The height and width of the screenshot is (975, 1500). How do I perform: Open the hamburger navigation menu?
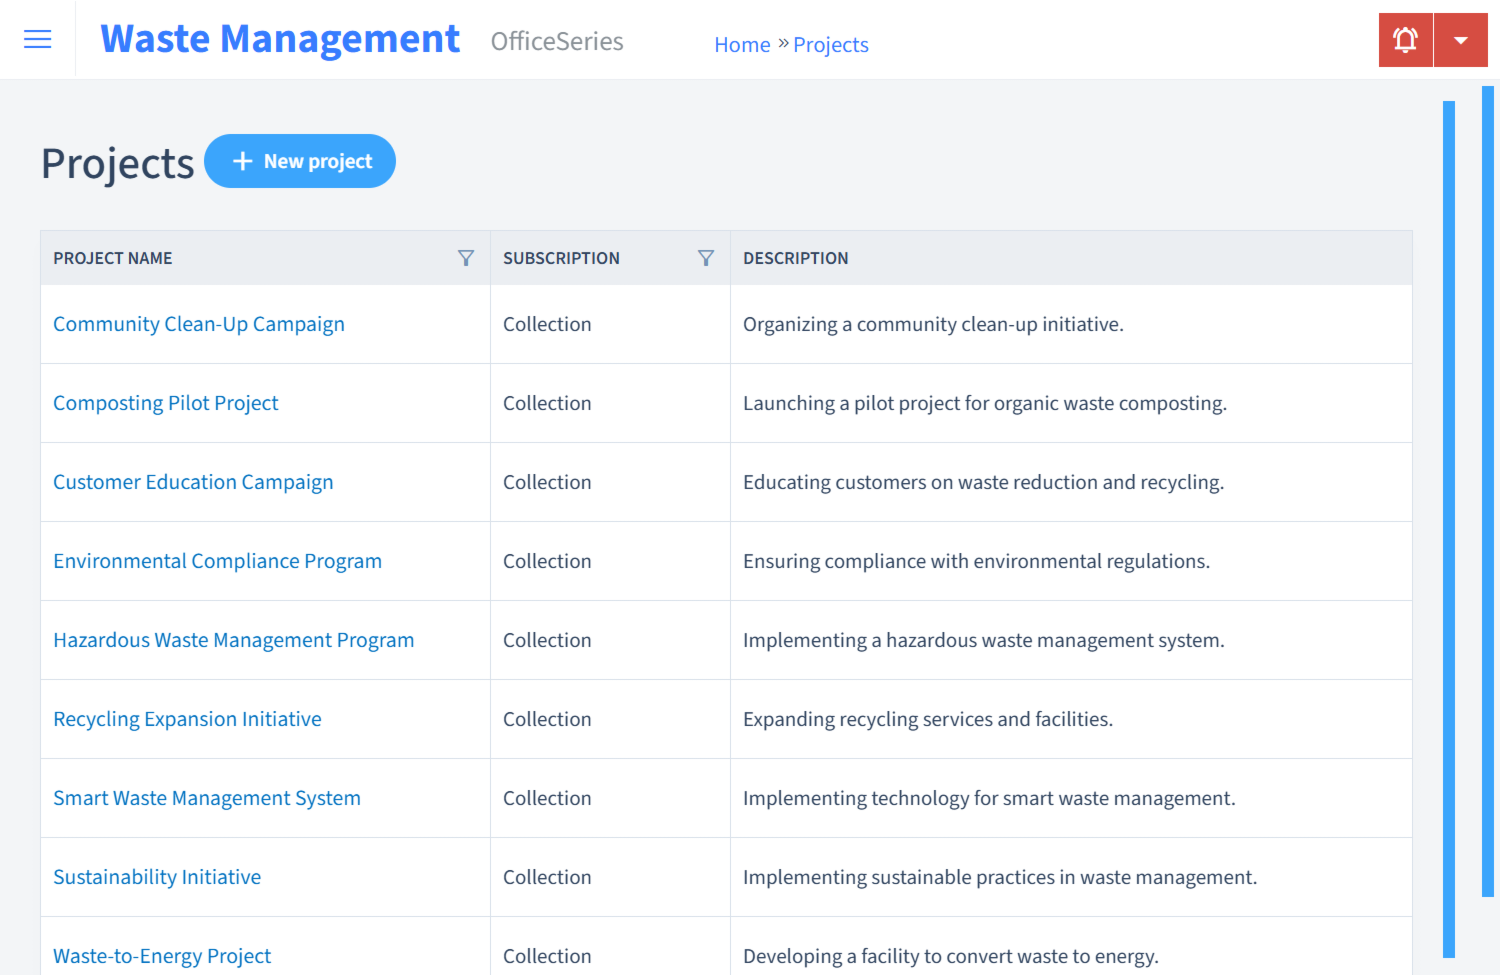[x=37, y=39]
